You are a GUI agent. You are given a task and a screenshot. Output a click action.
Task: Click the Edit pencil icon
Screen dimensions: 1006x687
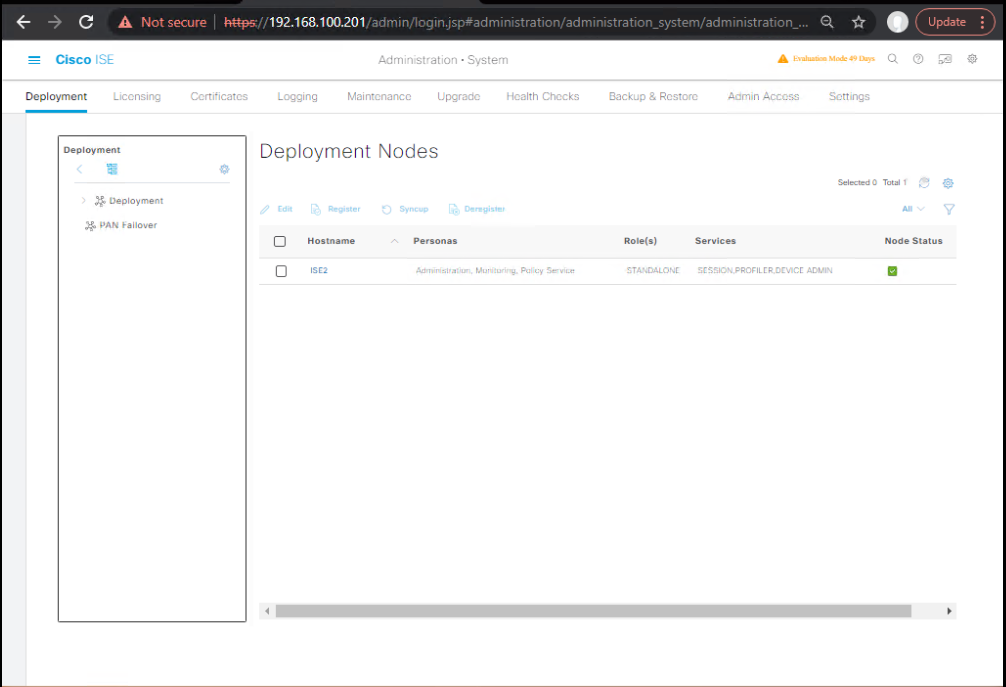coord(265,210)
